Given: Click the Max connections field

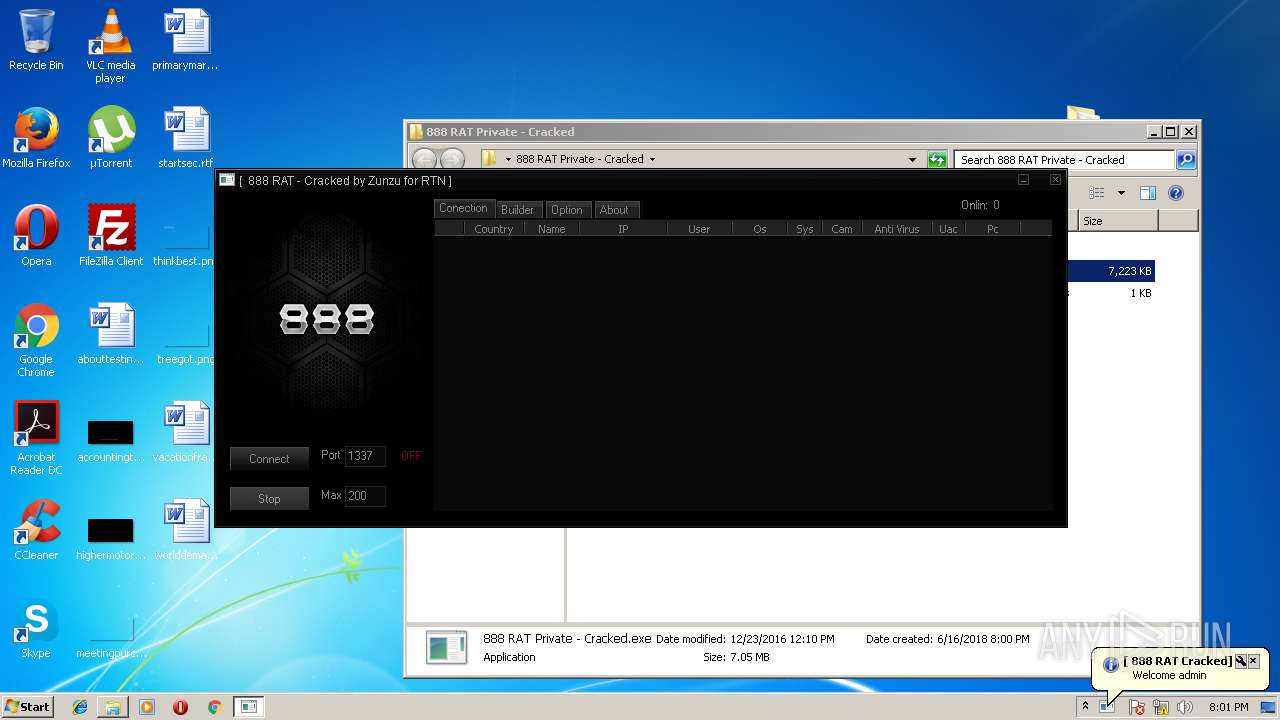Looking at the screenshot, I should coord(365,496).
